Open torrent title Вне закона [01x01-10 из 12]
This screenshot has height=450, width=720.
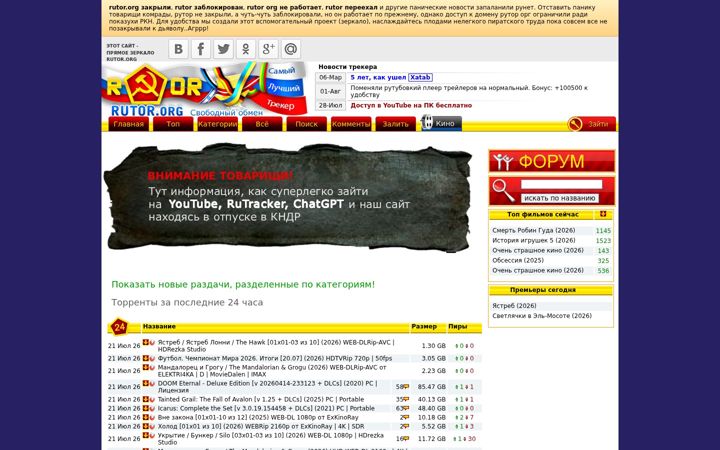pos(258,417)
